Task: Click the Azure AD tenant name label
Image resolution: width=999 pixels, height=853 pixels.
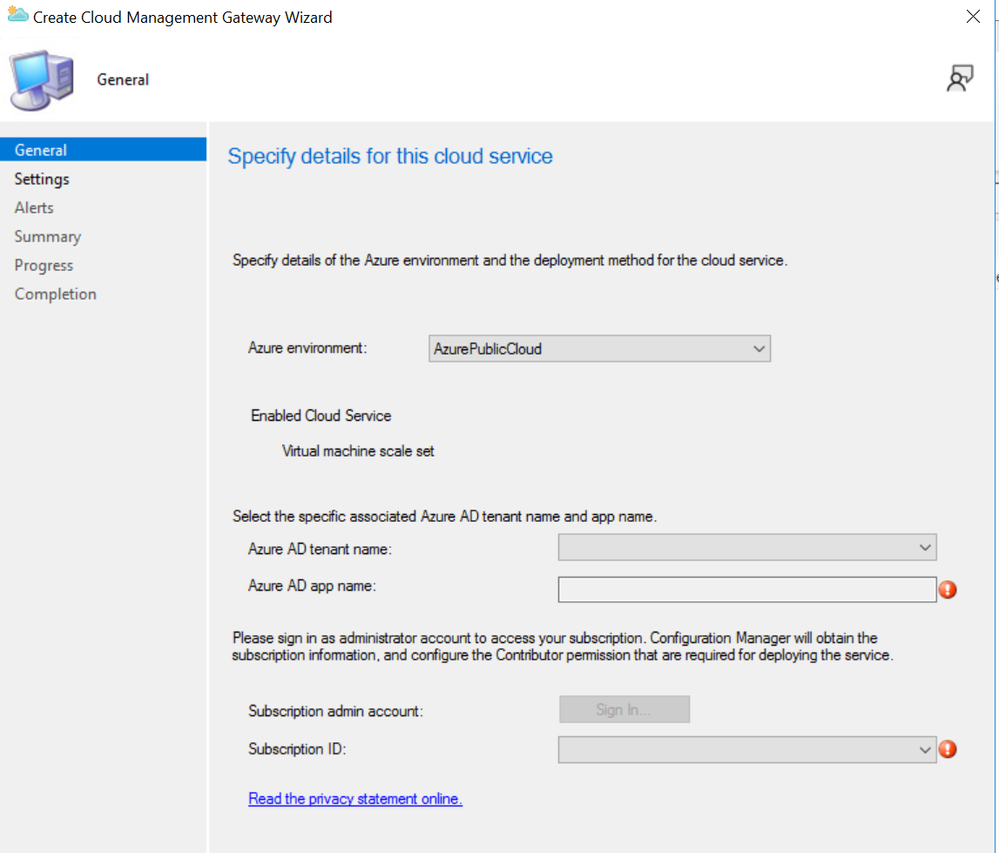Action: pos(320,549)
